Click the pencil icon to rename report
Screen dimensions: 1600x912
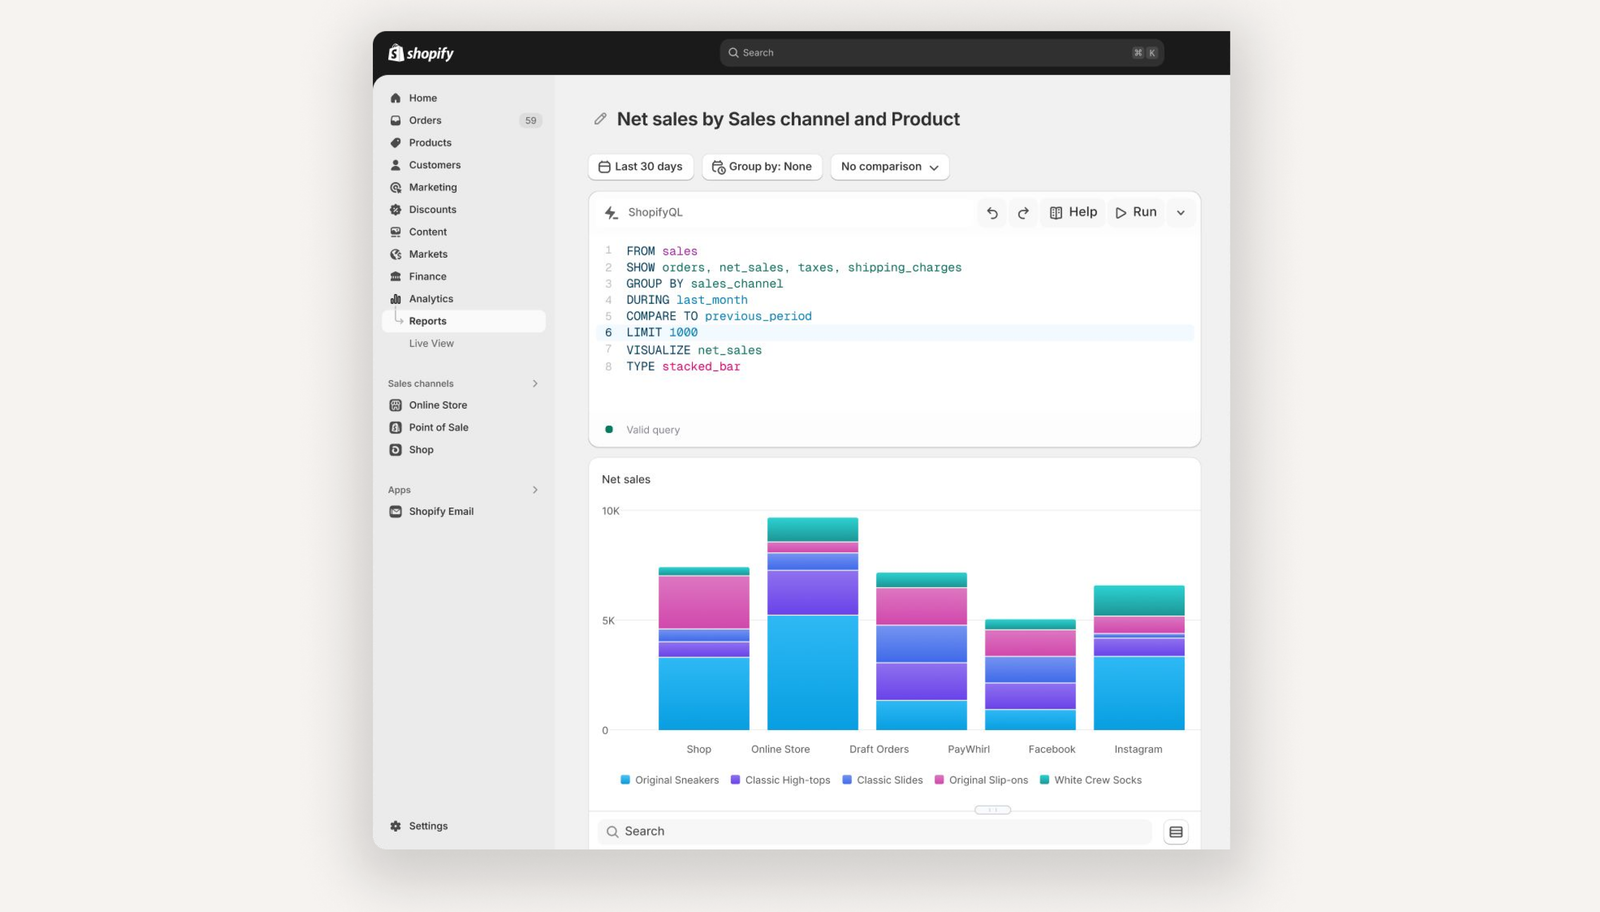pyautogui.click(x=600, y=119)
